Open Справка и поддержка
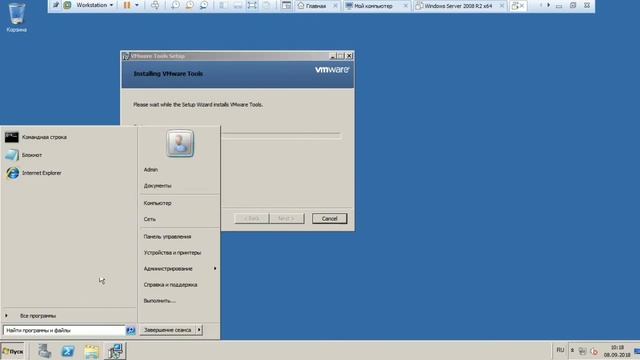 (170, 284)
